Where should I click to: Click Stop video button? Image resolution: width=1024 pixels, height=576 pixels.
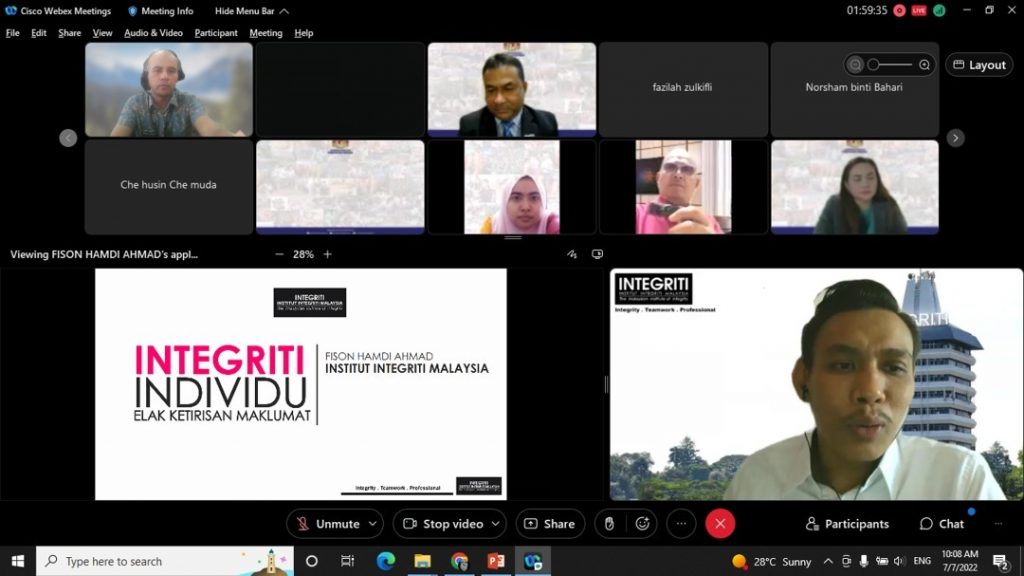click(444, 524)
